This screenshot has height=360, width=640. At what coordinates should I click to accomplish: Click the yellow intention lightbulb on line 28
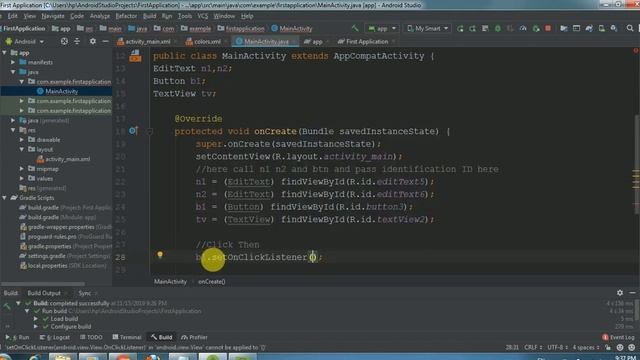[160, 255]
